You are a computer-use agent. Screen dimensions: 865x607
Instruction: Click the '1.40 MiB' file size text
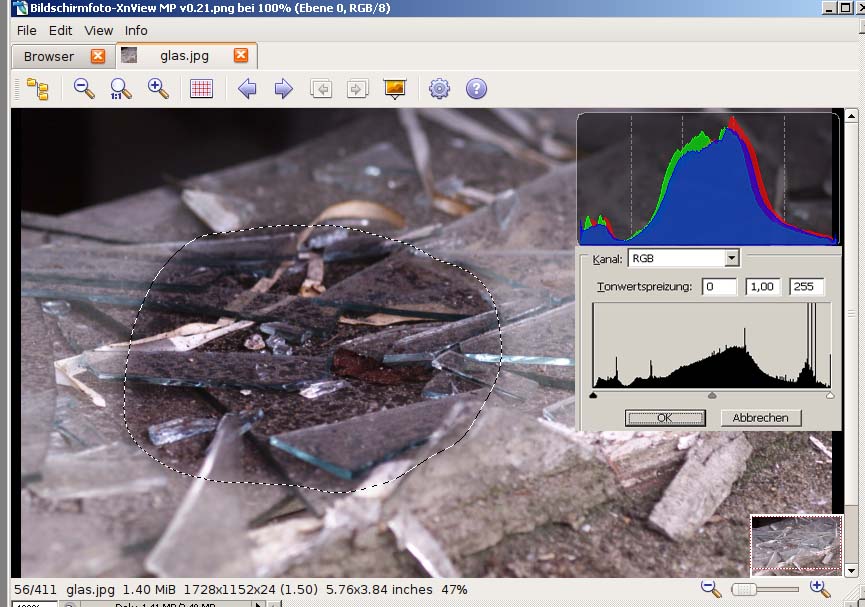click(149, 589)
